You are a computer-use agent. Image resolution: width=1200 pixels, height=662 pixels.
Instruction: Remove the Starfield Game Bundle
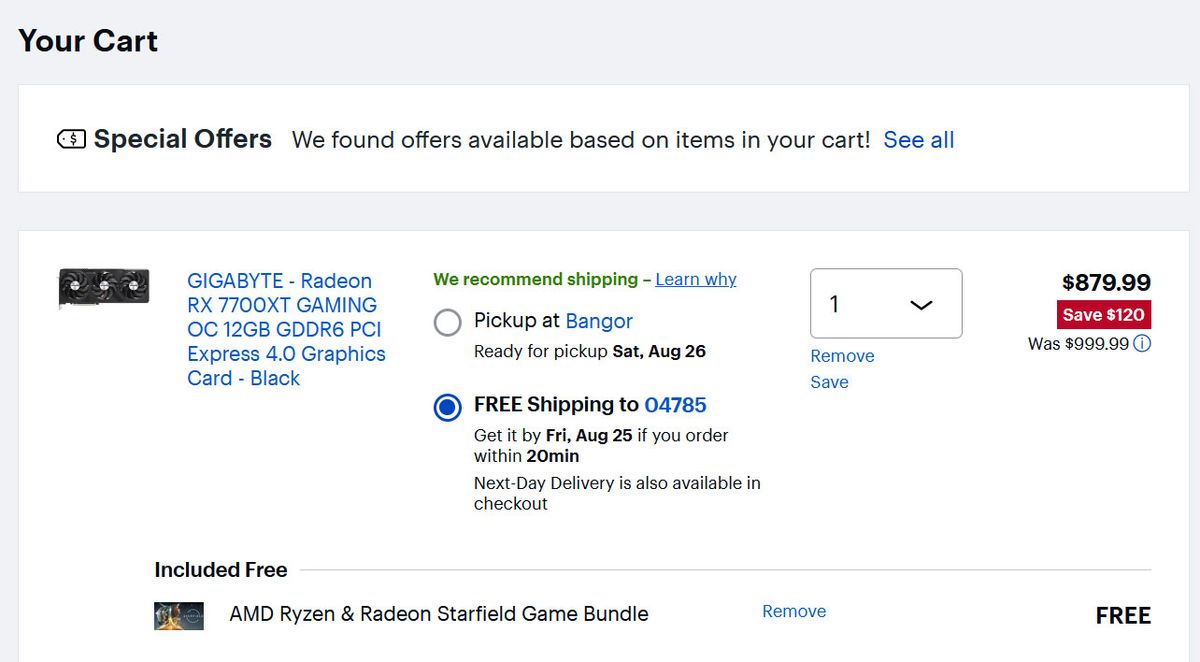(x=794, y=611)
